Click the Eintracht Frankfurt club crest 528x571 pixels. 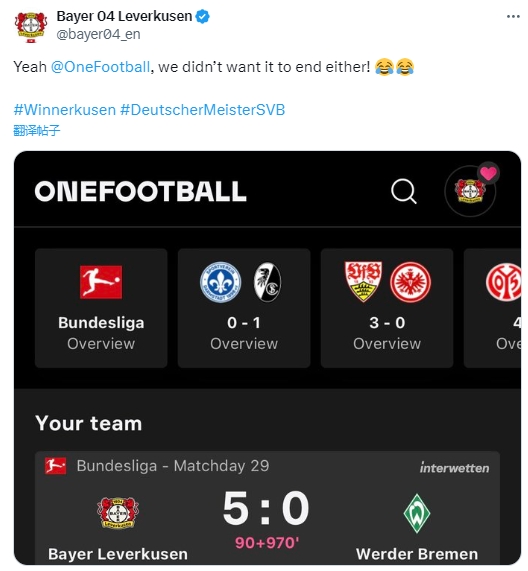tap(410, 282)
